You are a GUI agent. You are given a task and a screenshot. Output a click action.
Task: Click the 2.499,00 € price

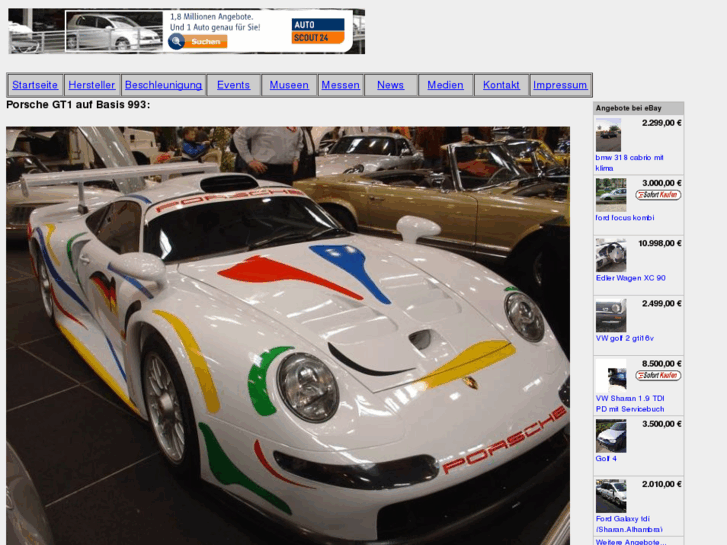[x=662, y=304]
